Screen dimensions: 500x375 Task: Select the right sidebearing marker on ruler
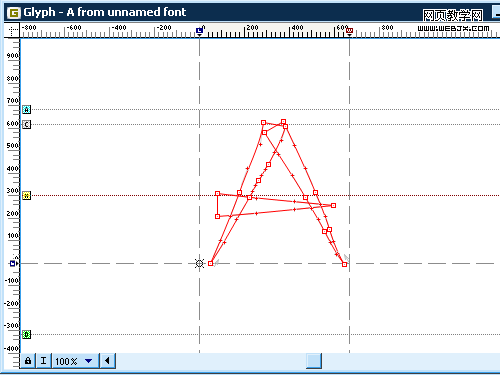click(349, 31)
